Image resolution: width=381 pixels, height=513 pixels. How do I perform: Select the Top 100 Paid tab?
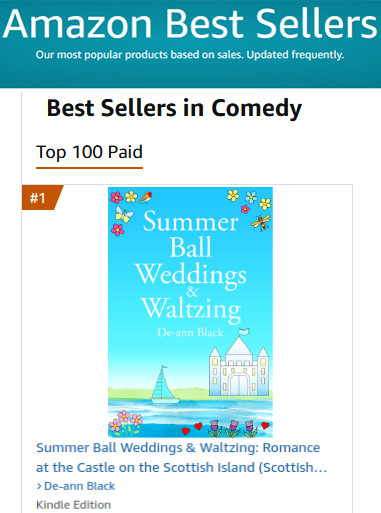coord(89,152)
